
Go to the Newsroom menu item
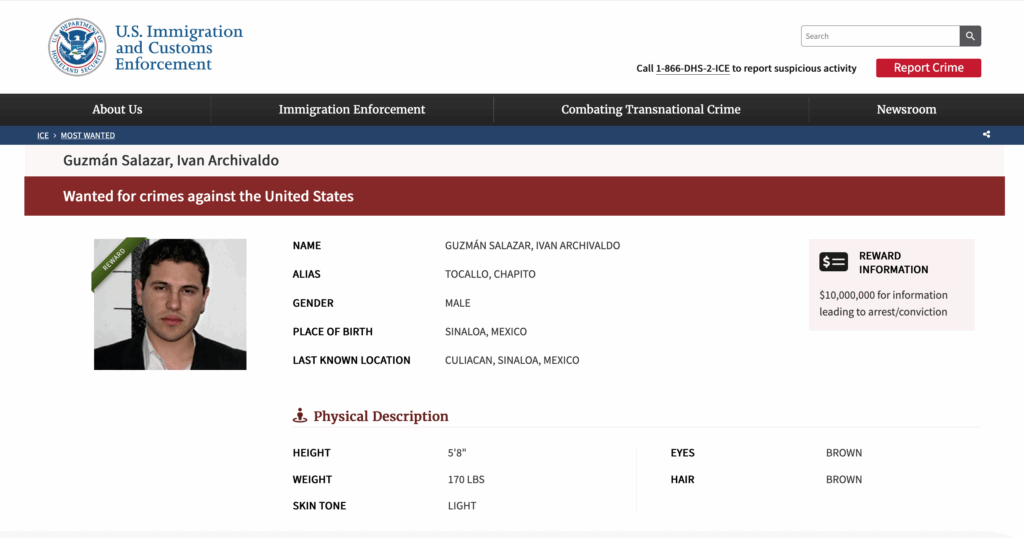[x=906, y=109]
